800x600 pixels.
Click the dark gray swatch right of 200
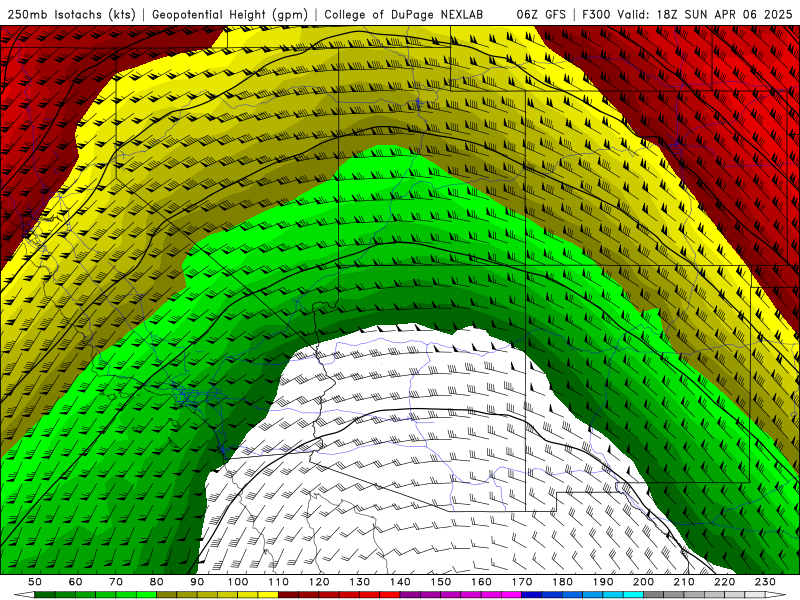(x=654, y=595)
